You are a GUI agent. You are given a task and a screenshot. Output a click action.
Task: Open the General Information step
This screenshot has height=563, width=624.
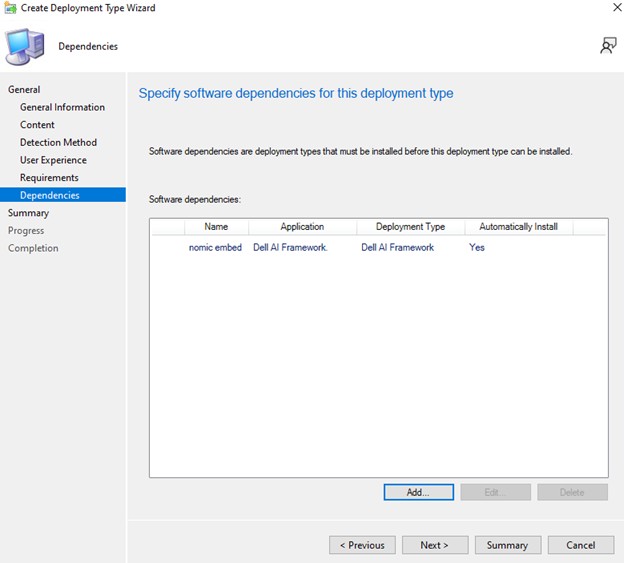(x=62, y=107)
